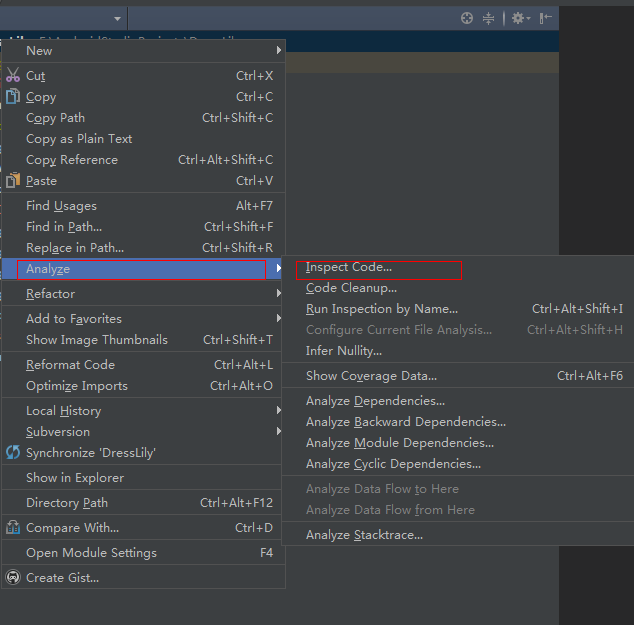This screenshot has width=634, height=625.
Task: Click the Create Gist GitHub icon
Action: tap(13, 577)
